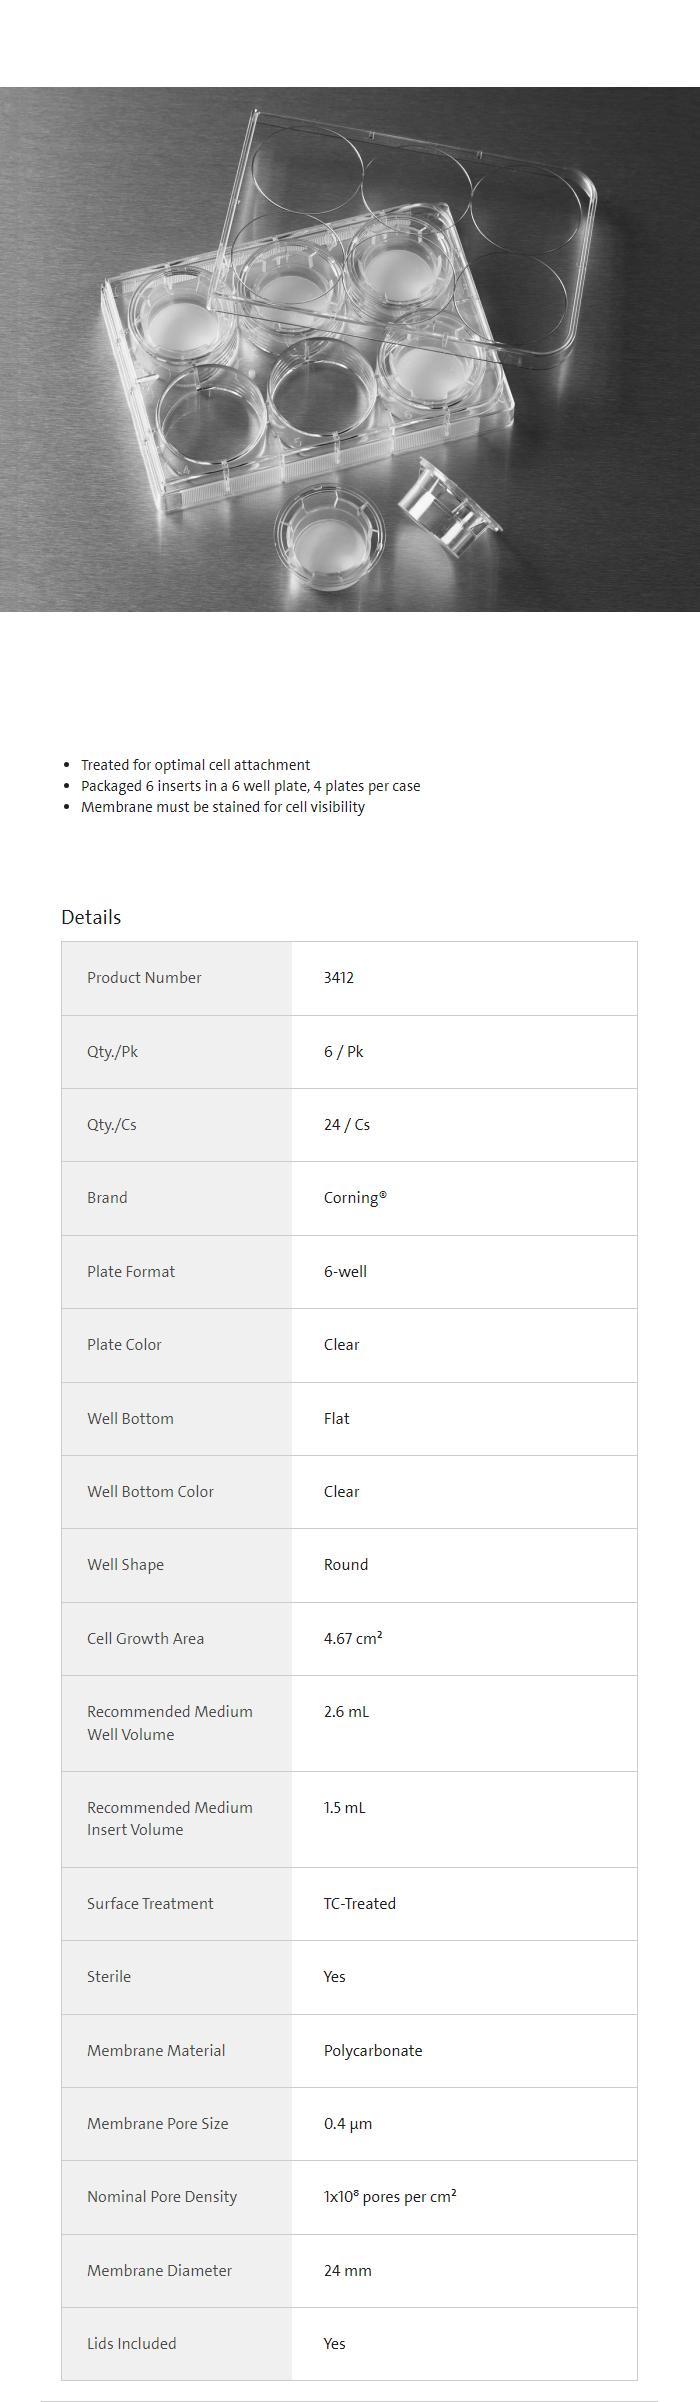Click the TC-Treated surface treatment value
The image size is (700, 2402).
[359, 1904]
